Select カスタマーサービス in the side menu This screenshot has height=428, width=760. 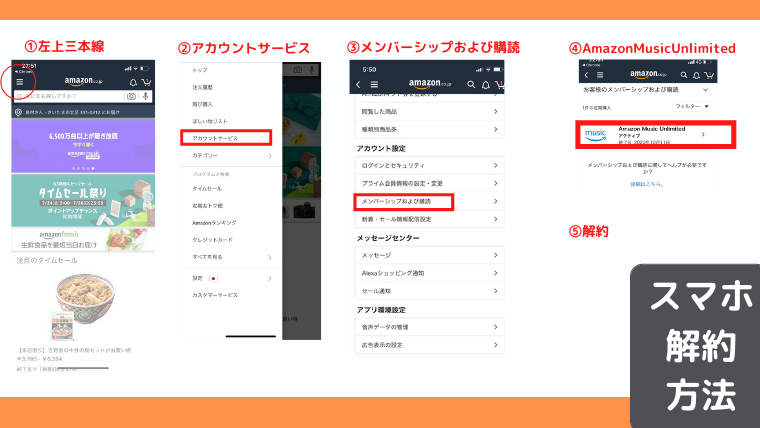point(215,295)
